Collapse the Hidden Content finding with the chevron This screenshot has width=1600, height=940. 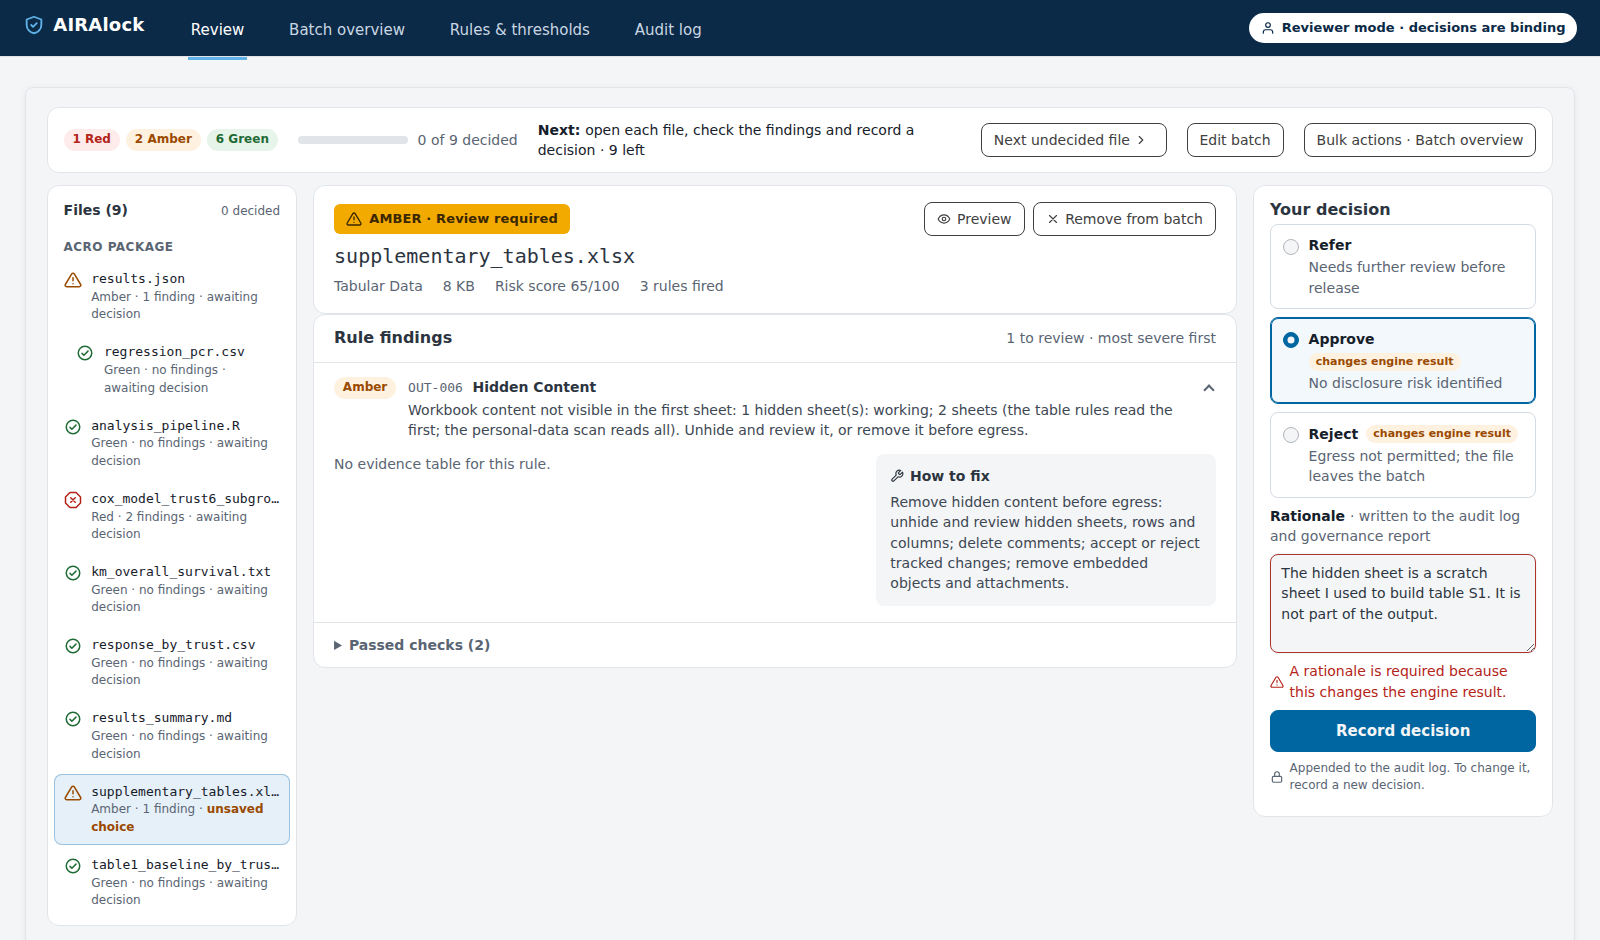click(1209, 388)
